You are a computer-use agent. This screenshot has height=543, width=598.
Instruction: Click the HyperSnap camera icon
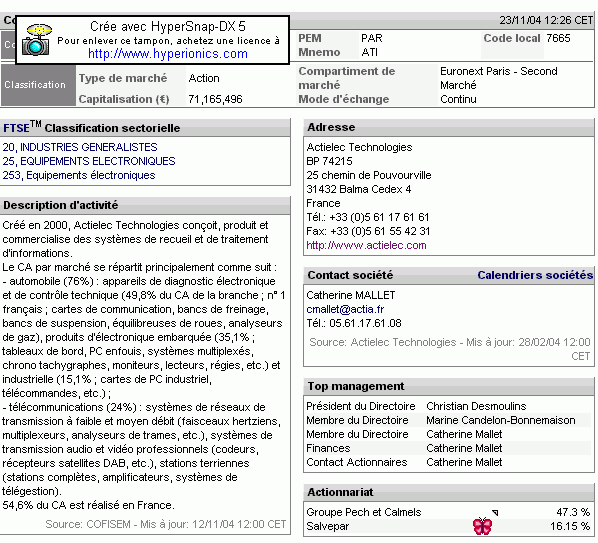tap(37, 40)
